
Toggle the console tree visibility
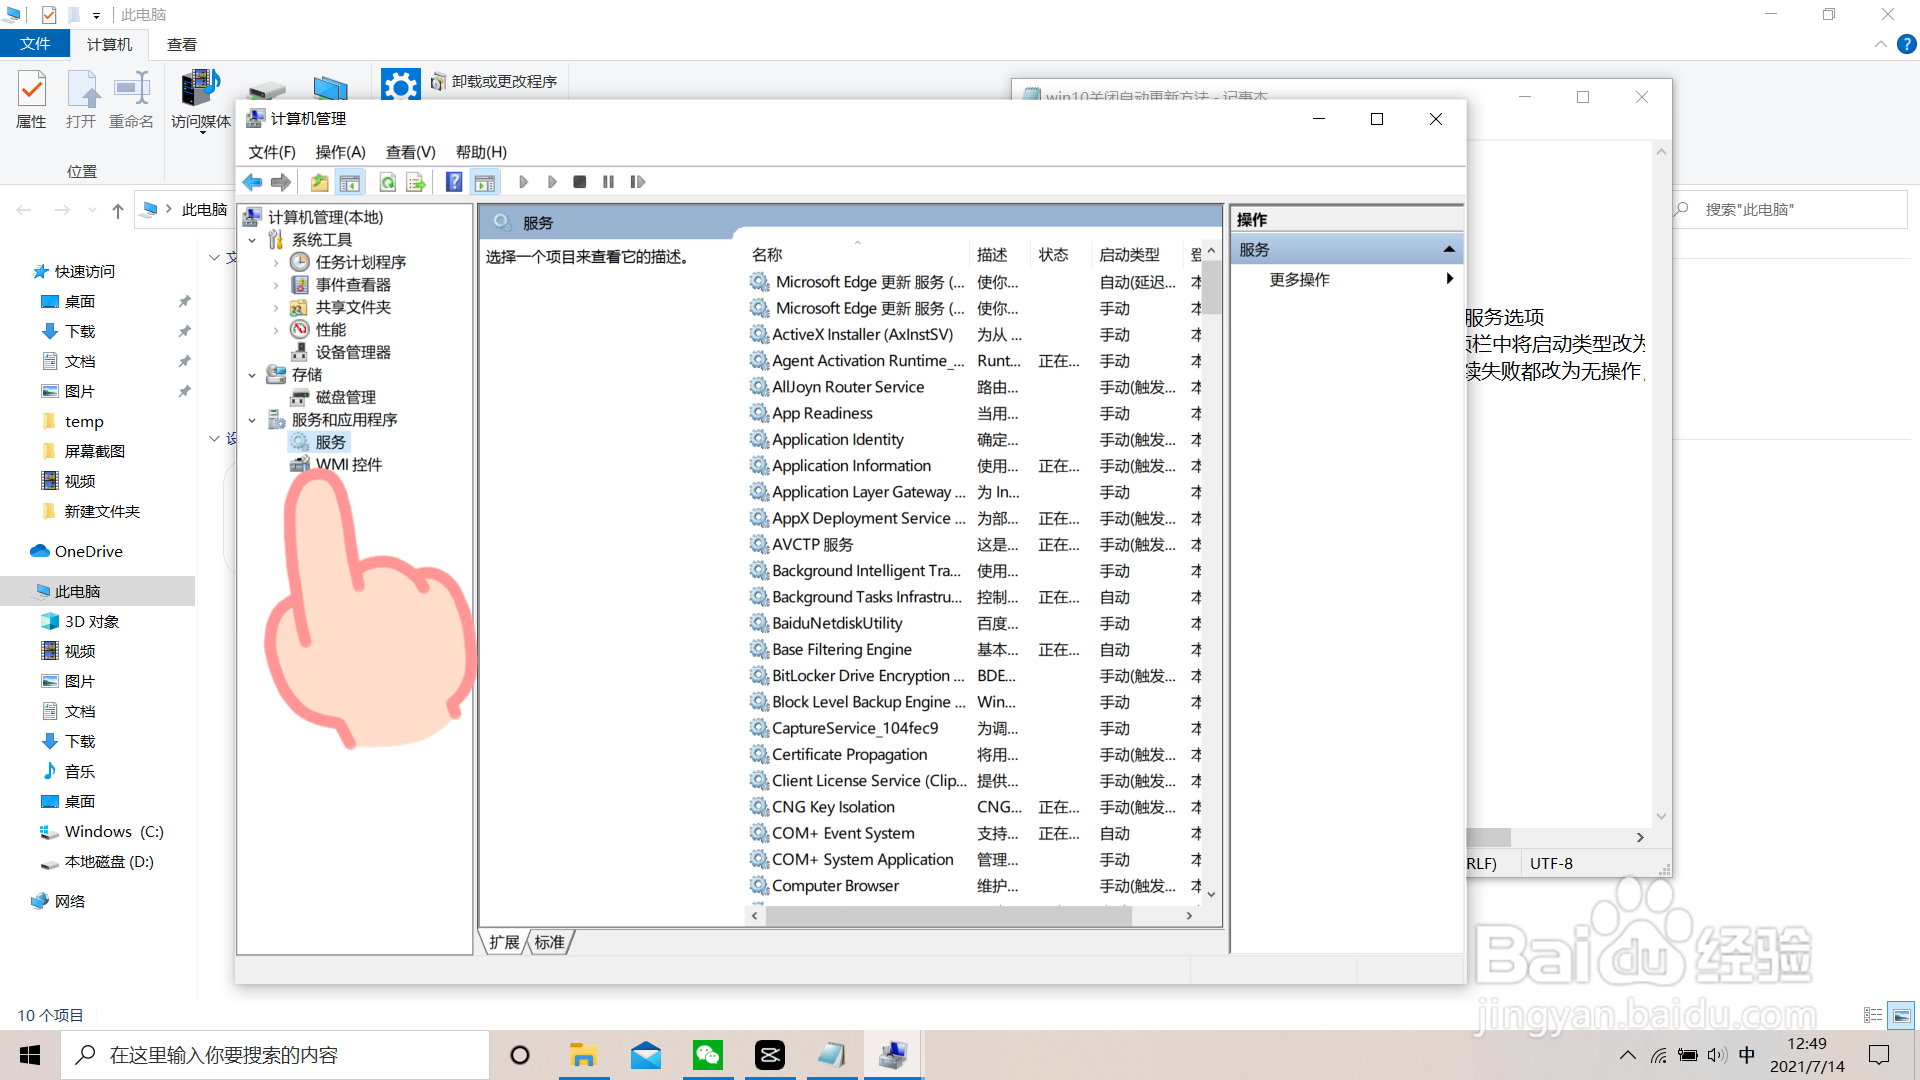coord(350,181)
